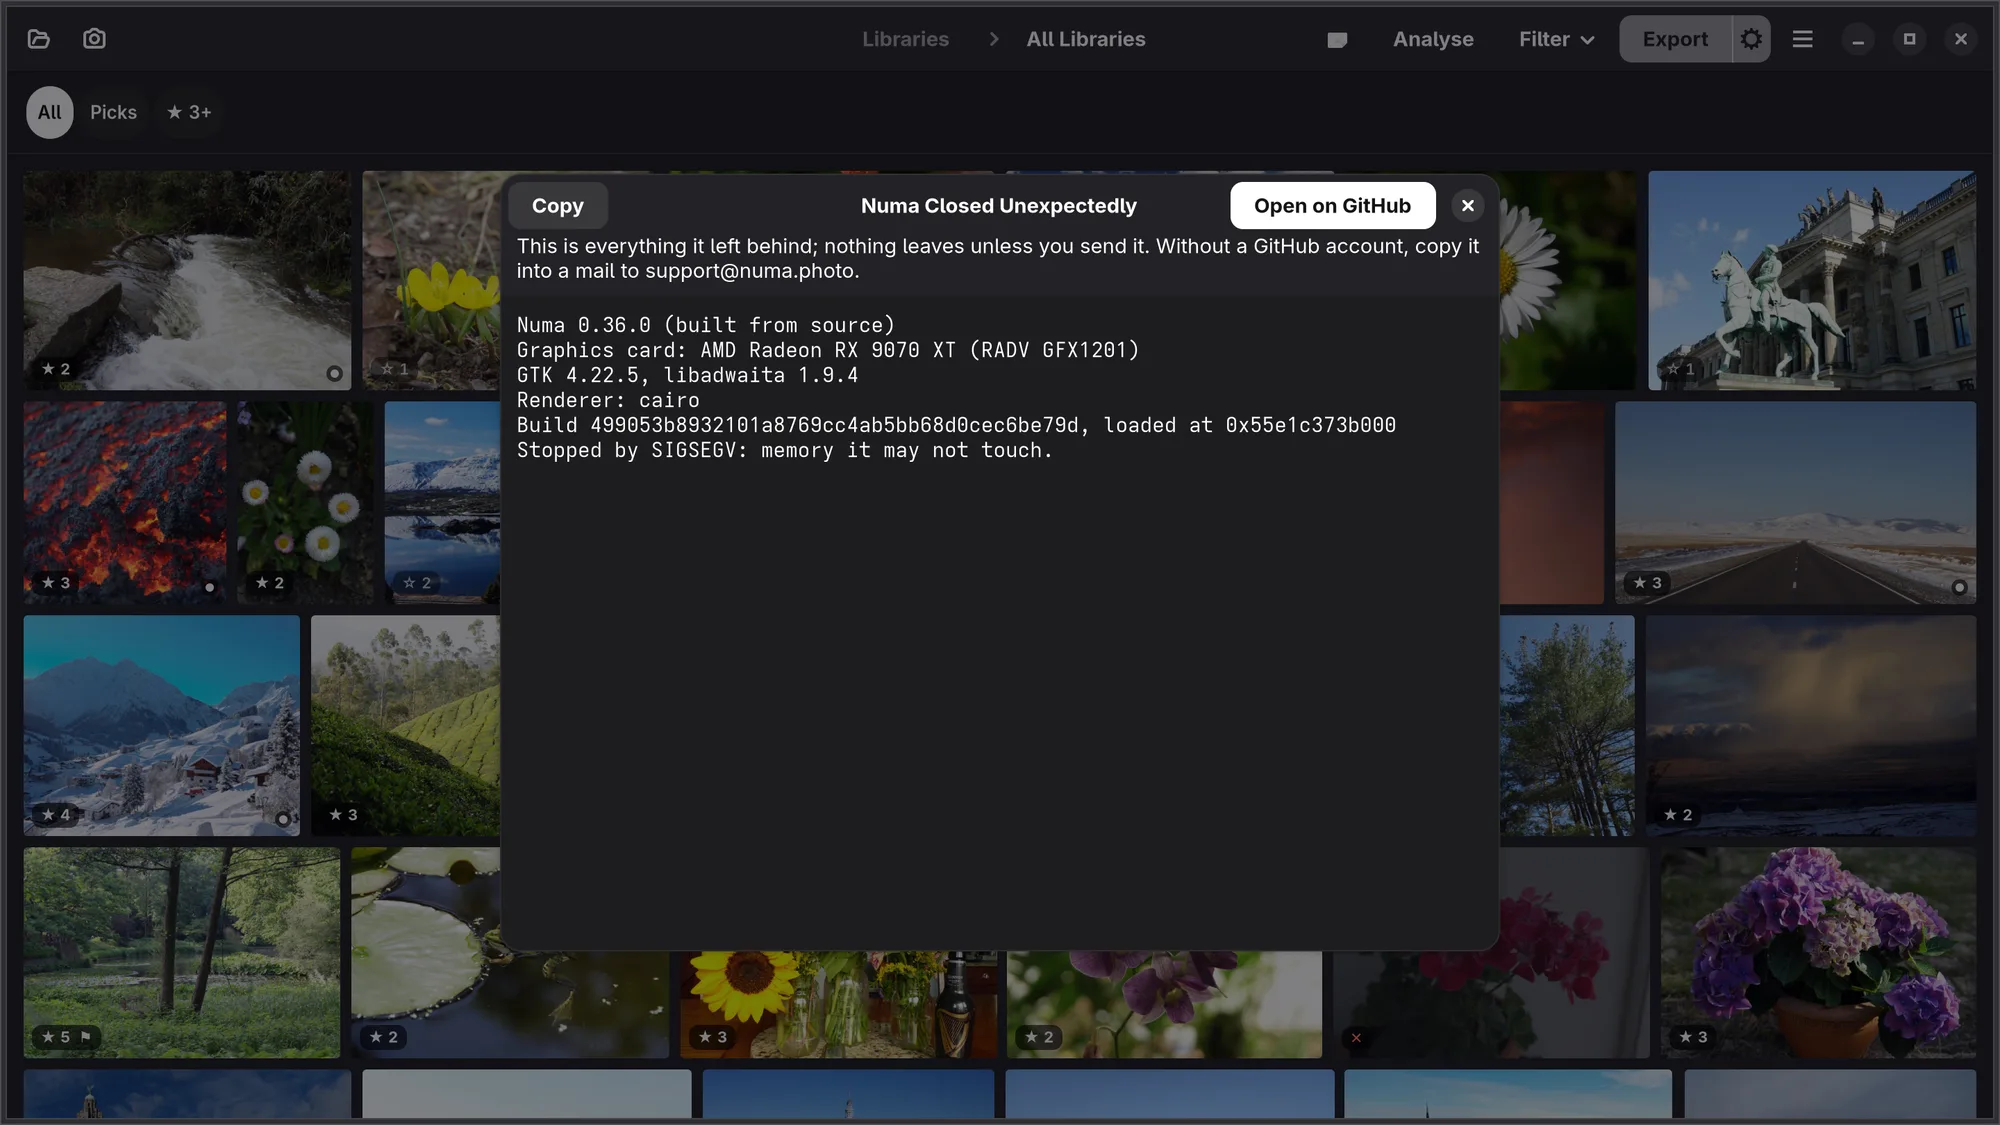
Task: Click circle marker on waterfall photo
Action: (334, 374)
